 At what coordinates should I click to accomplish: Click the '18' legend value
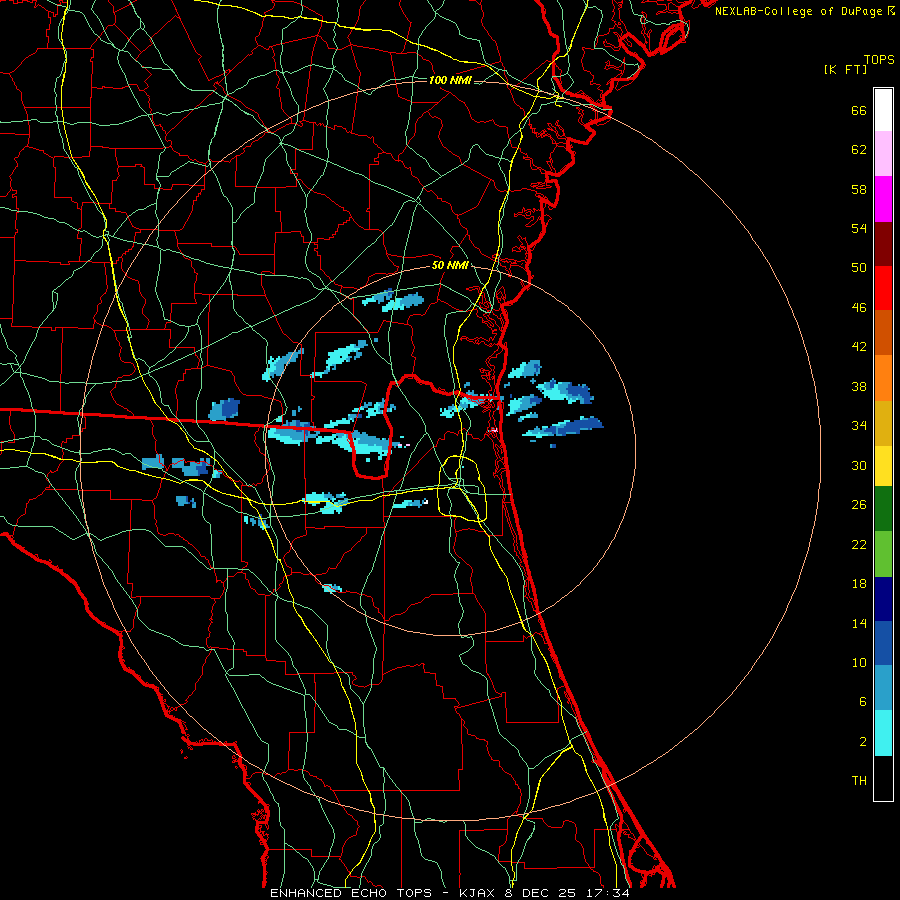(859, 584)
